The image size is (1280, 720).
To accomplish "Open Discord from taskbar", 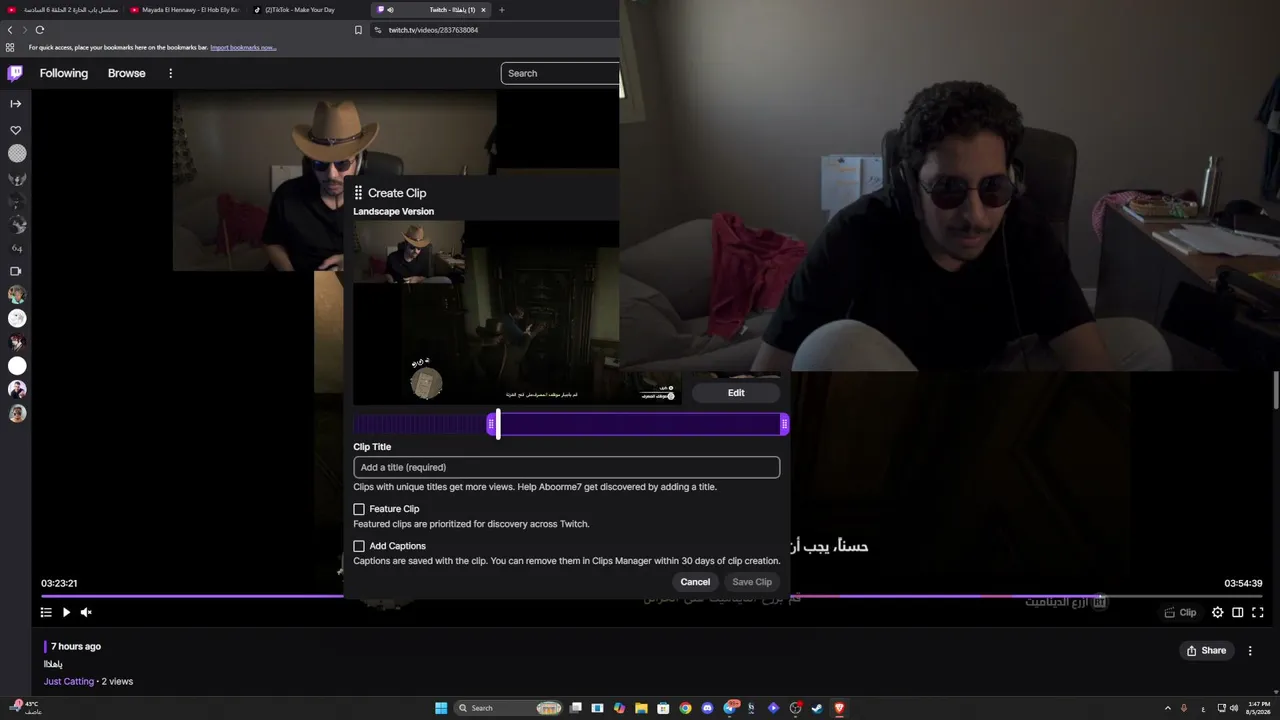I will [707, 708].
